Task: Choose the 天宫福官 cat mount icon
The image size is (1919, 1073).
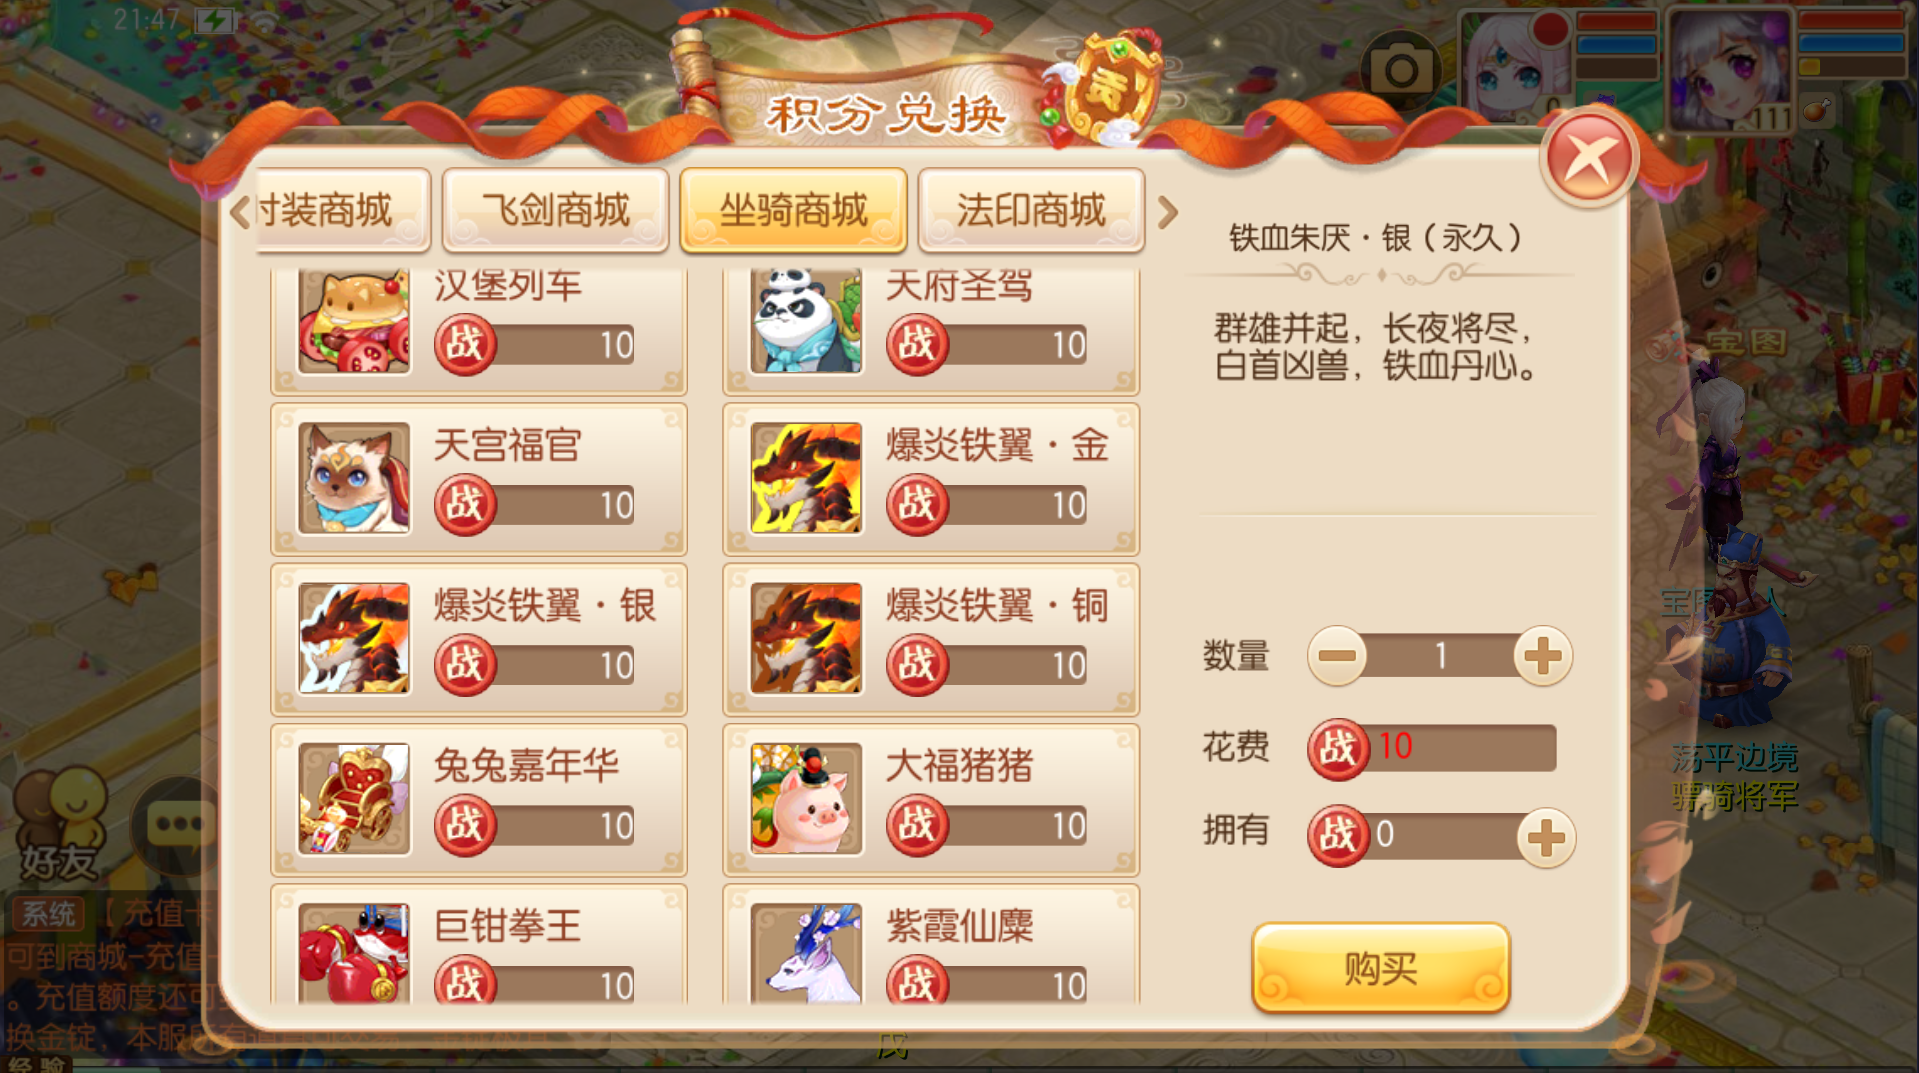Action: pos(354,478)
